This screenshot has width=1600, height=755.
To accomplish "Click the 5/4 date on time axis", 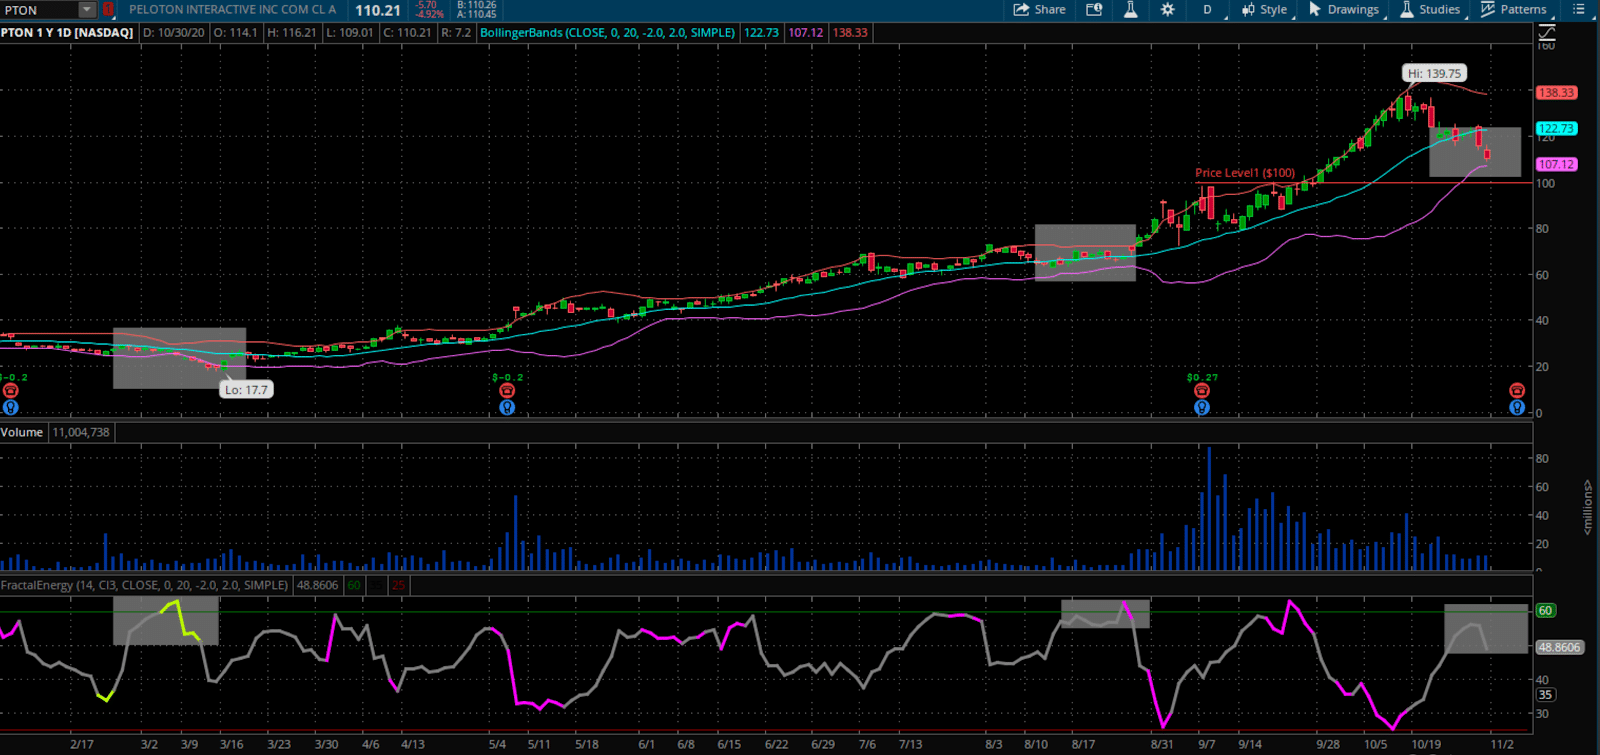I will (x=497, y=744).
